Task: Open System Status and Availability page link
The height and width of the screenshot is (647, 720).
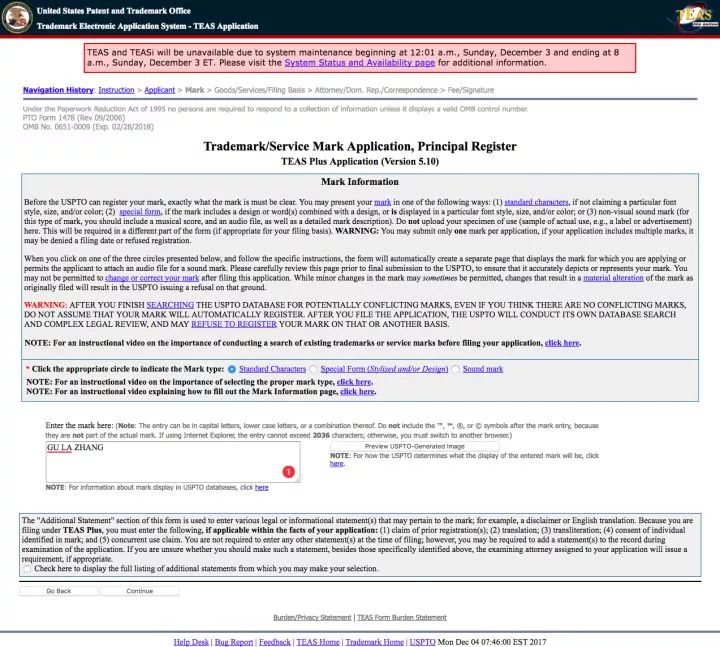Action: 359,62
